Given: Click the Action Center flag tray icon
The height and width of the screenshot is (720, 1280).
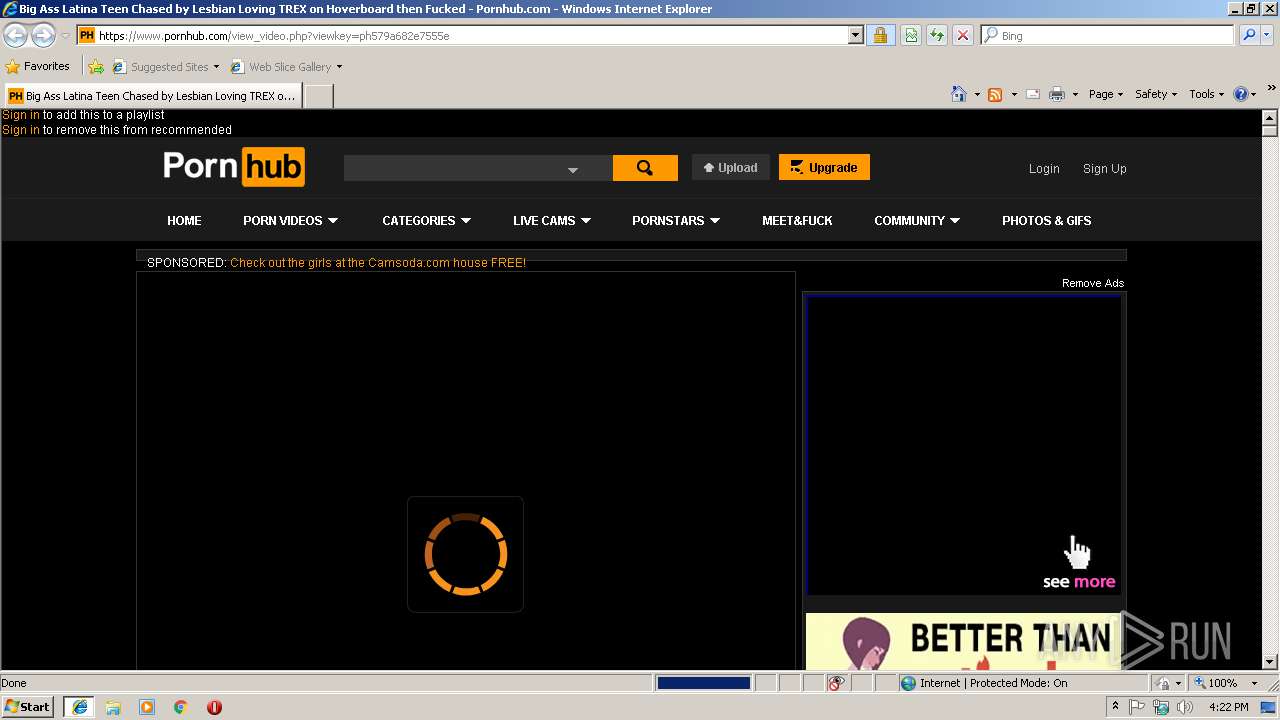Looking at the screenshot, I should [1137, 707].
